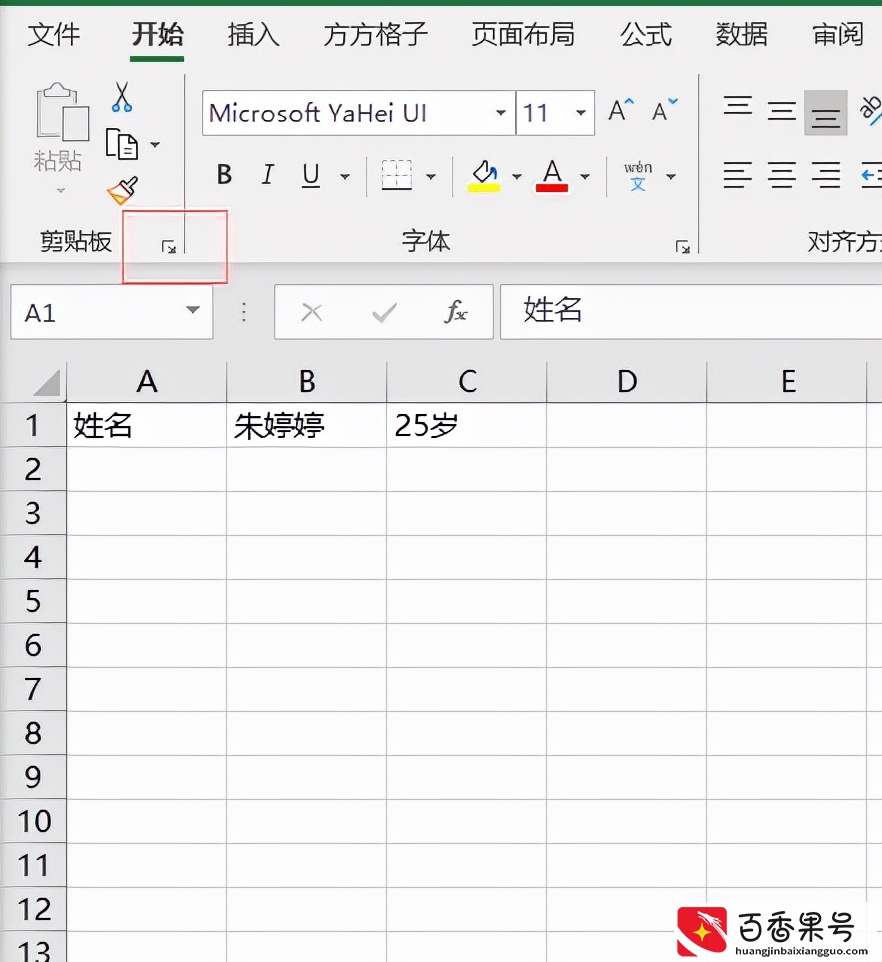This screenshot has width=882, height=962.
Task: Open Insert Function fx dialog
Action: pos(455,312)
